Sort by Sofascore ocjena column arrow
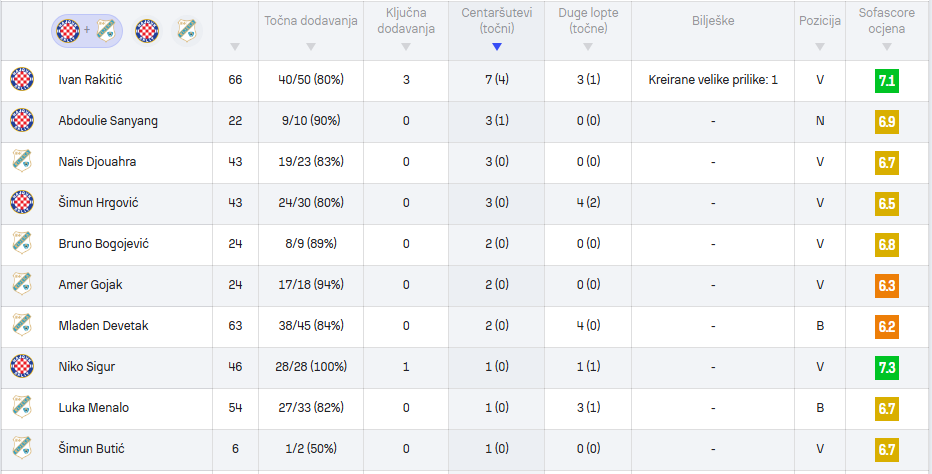This screenshot has height=474, width=932. (886, 47)
